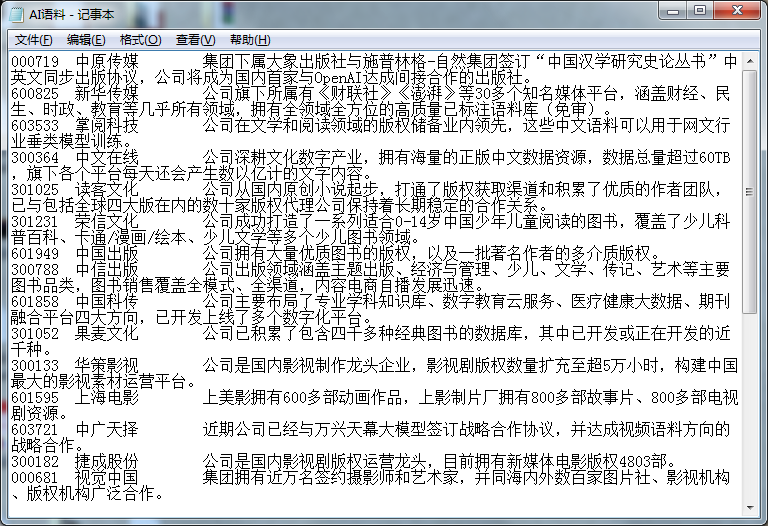Click the text 版权机构广泛合作
The image size is (768, 526).
(90, 493)
